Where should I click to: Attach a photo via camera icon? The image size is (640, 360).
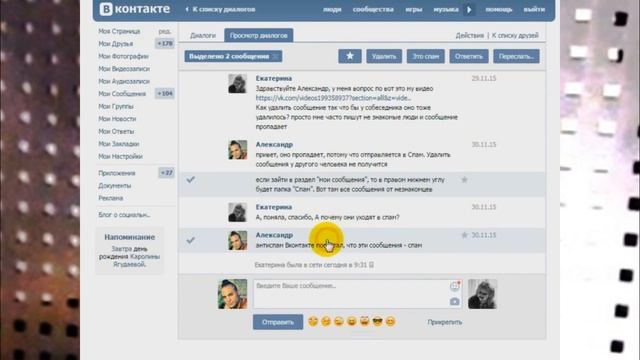pos(454,302)
